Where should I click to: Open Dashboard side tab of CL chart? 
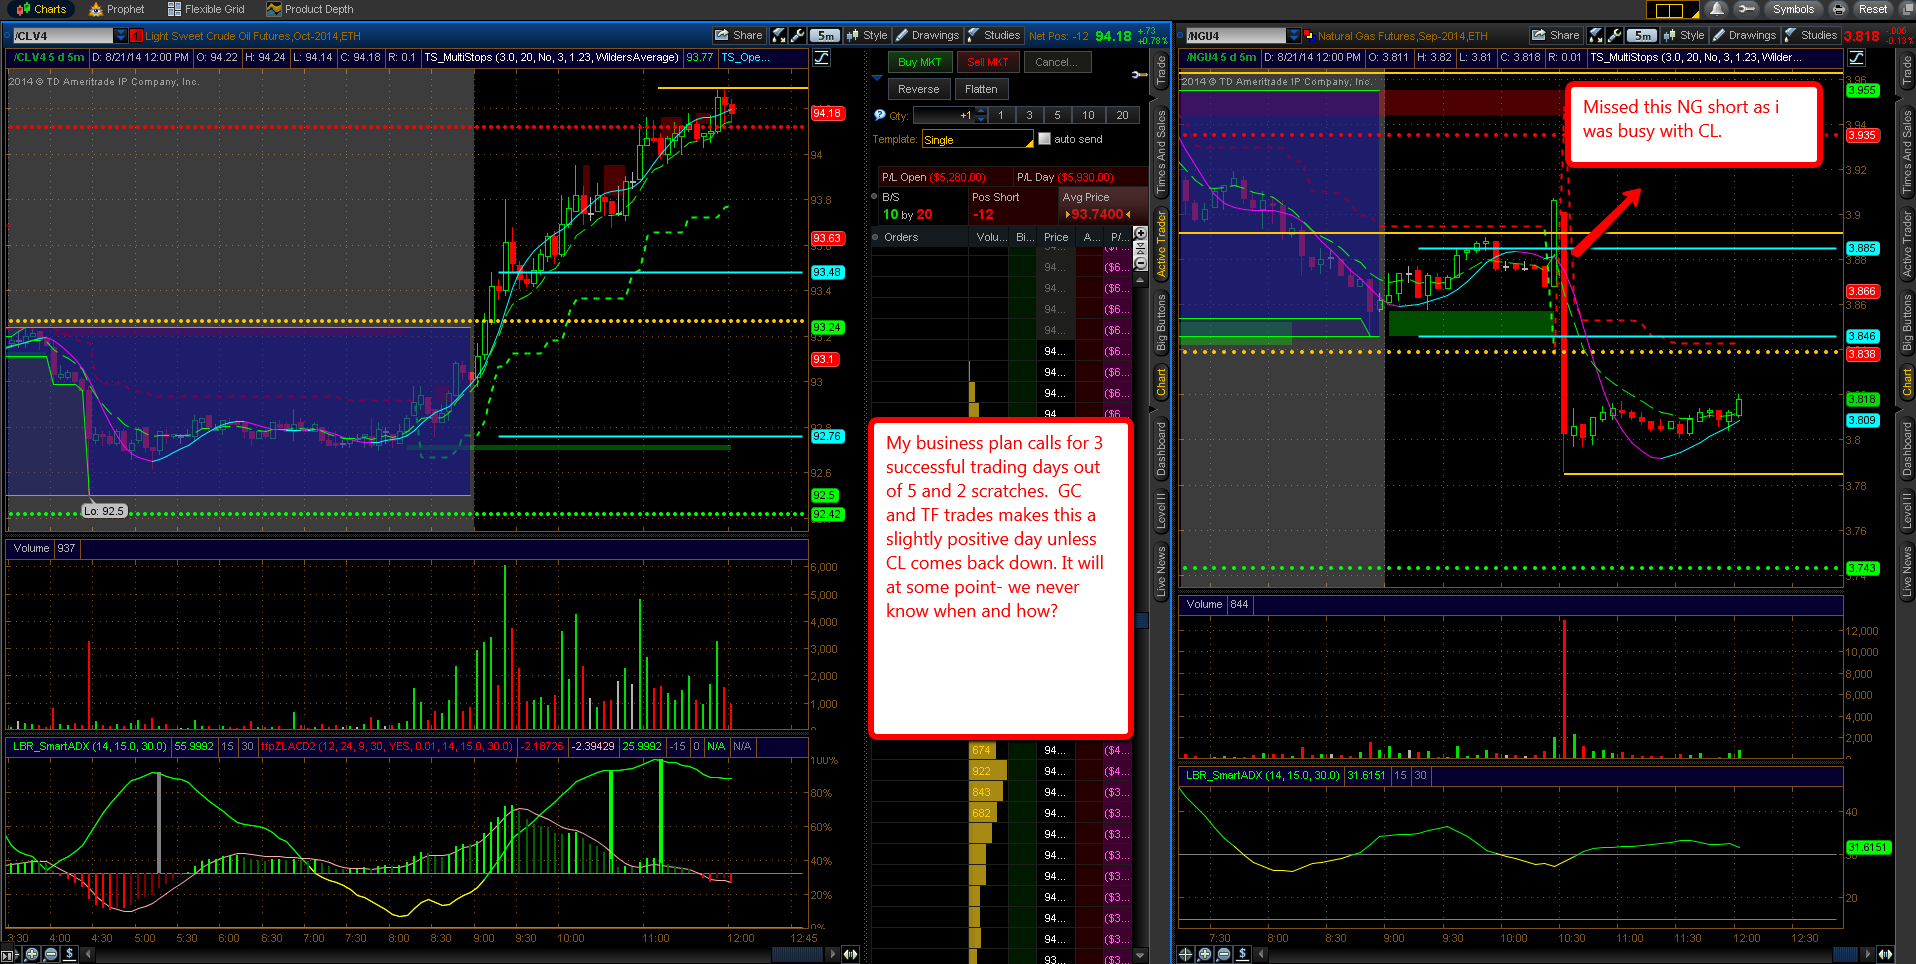point(1161,449)
